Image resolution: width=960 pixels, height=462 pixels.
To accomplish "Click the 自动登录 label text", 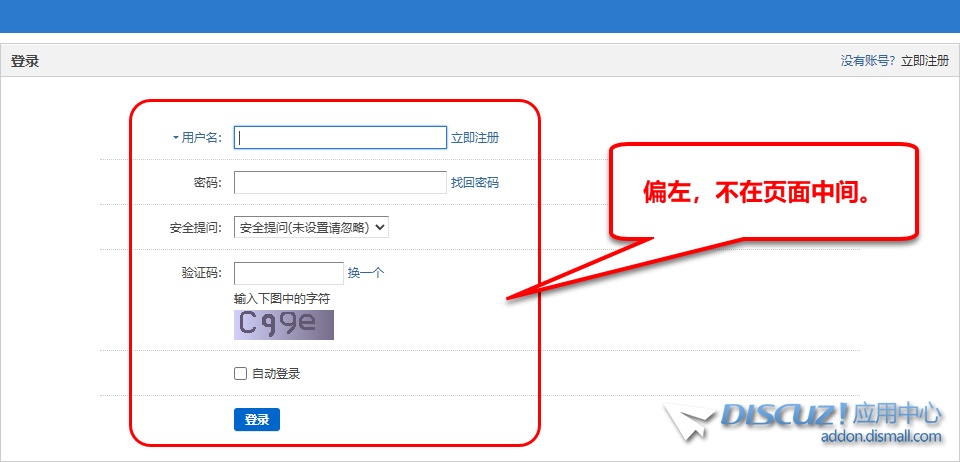I will click(276, 374).
